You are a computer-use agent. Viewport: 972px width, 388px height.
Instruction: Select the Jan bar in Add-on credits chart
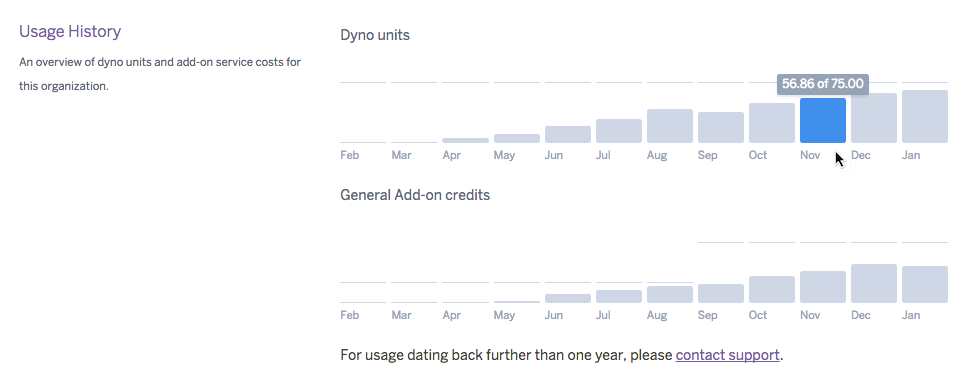coord(924,284)
